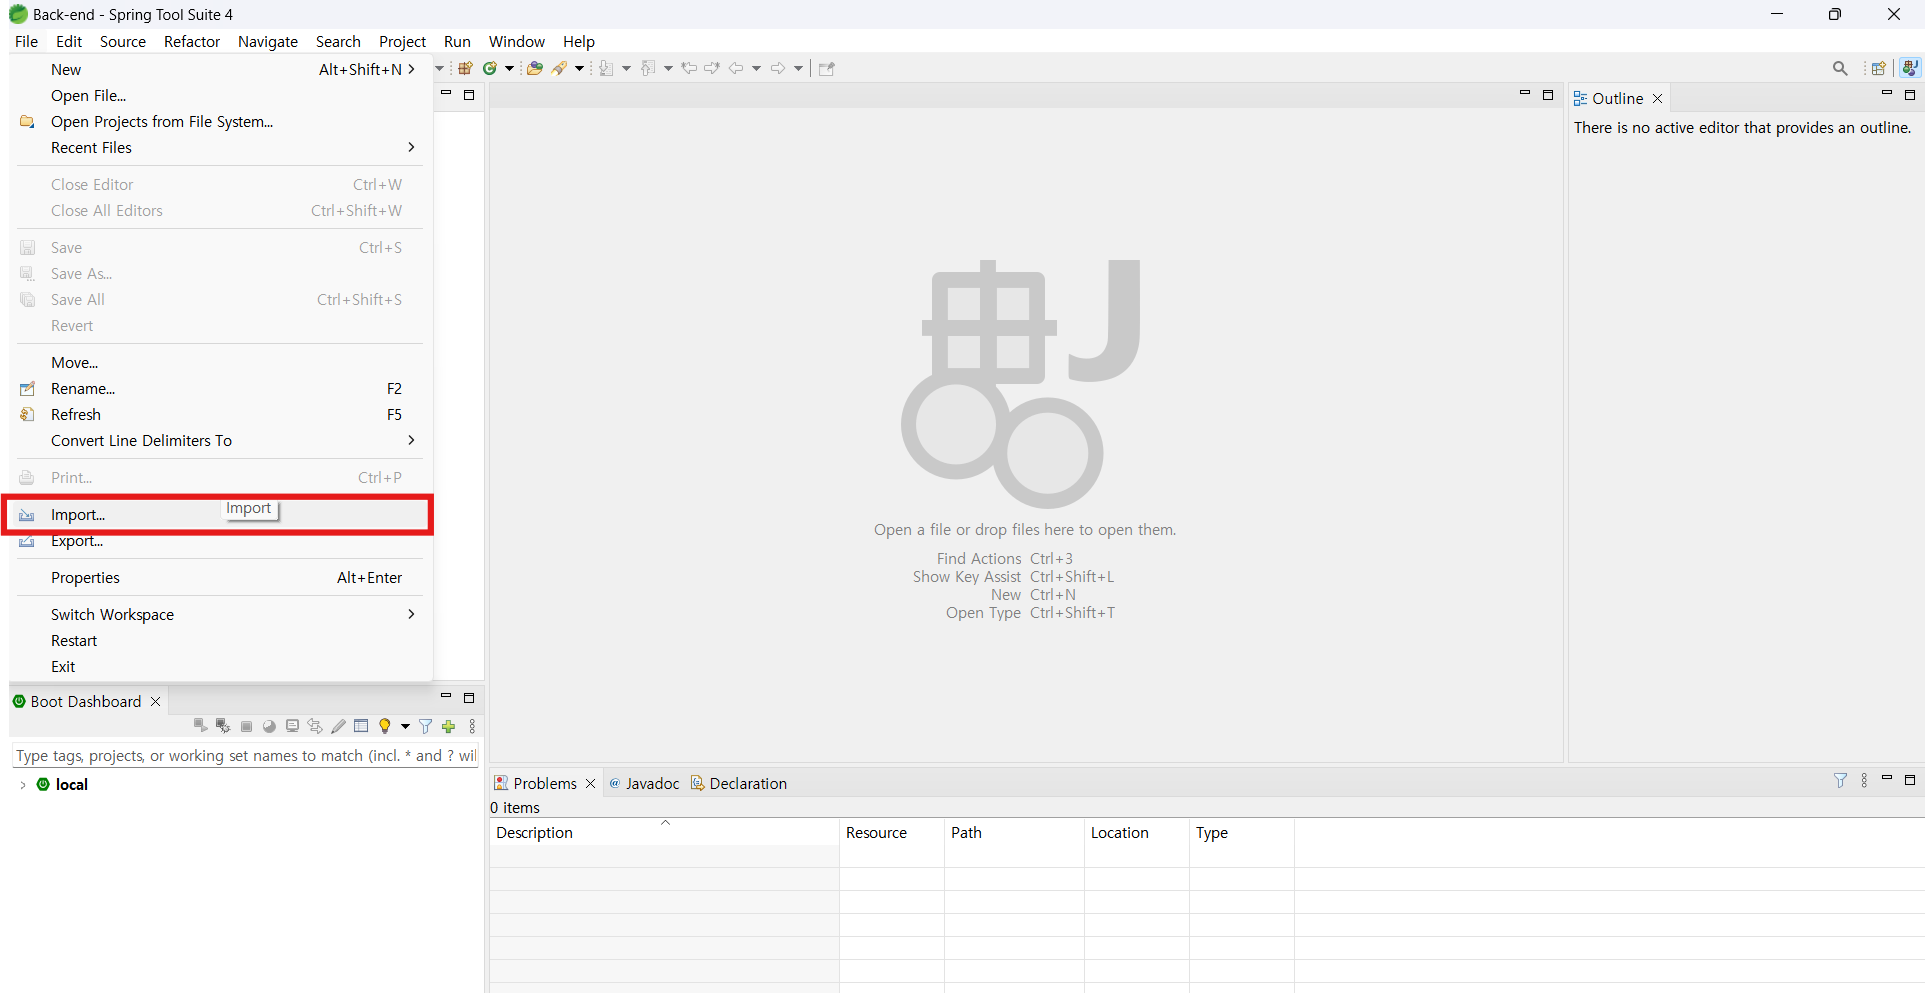Choose Switch Workspace in File menu
This screenshot has width=1925, height=993.
[220, 615]
